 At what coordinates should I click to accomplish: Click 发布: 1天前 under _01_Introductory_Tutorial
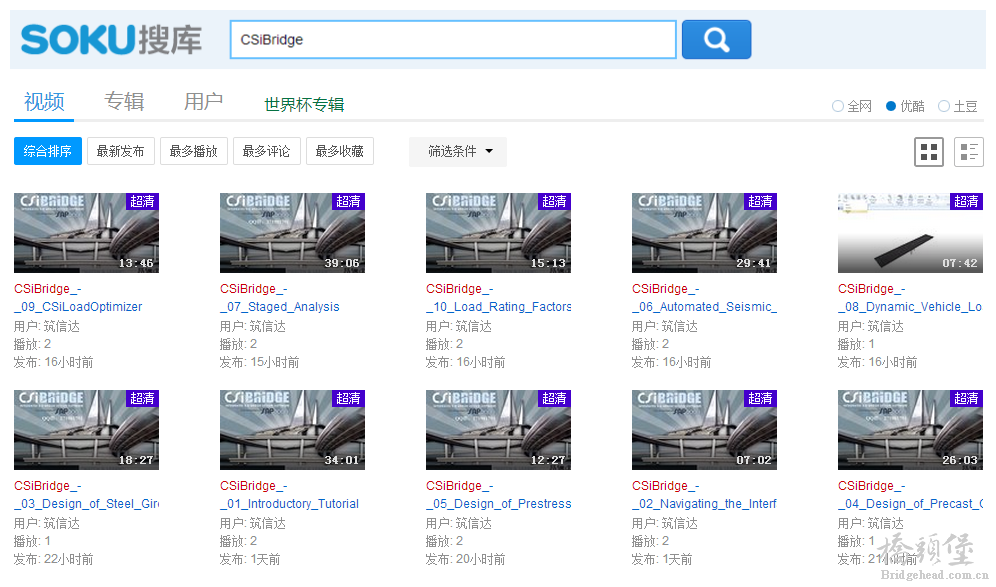[250, 559]
